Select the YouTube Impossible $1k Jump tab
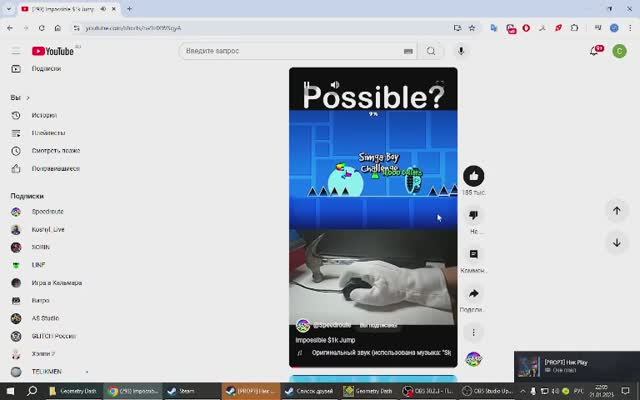Image resolution: width=640 pixels, height=400 pixels. (61, 9)
